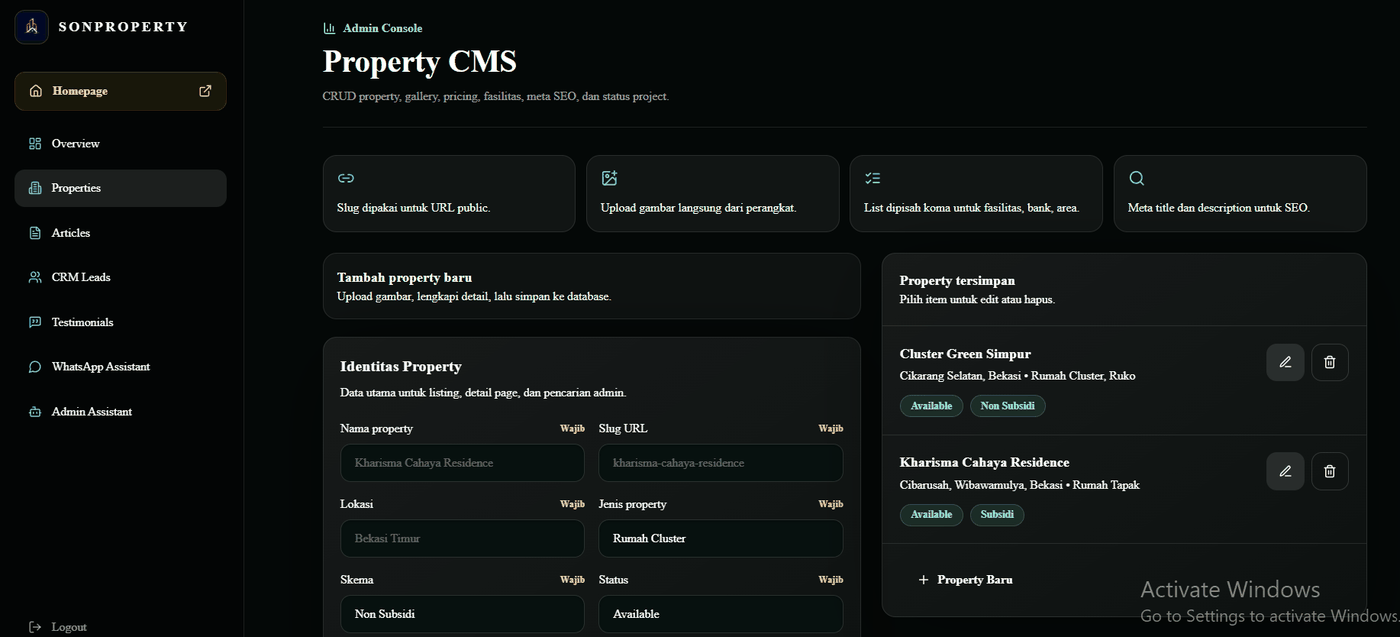Open Testimonials in sidebar

[120, 322]
